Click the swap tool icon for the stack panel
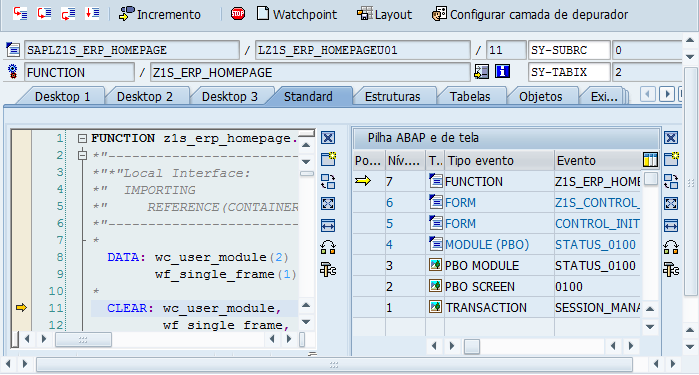Viewport: 699px width, 375px height. pyautogui.click(x=671, y=181)
